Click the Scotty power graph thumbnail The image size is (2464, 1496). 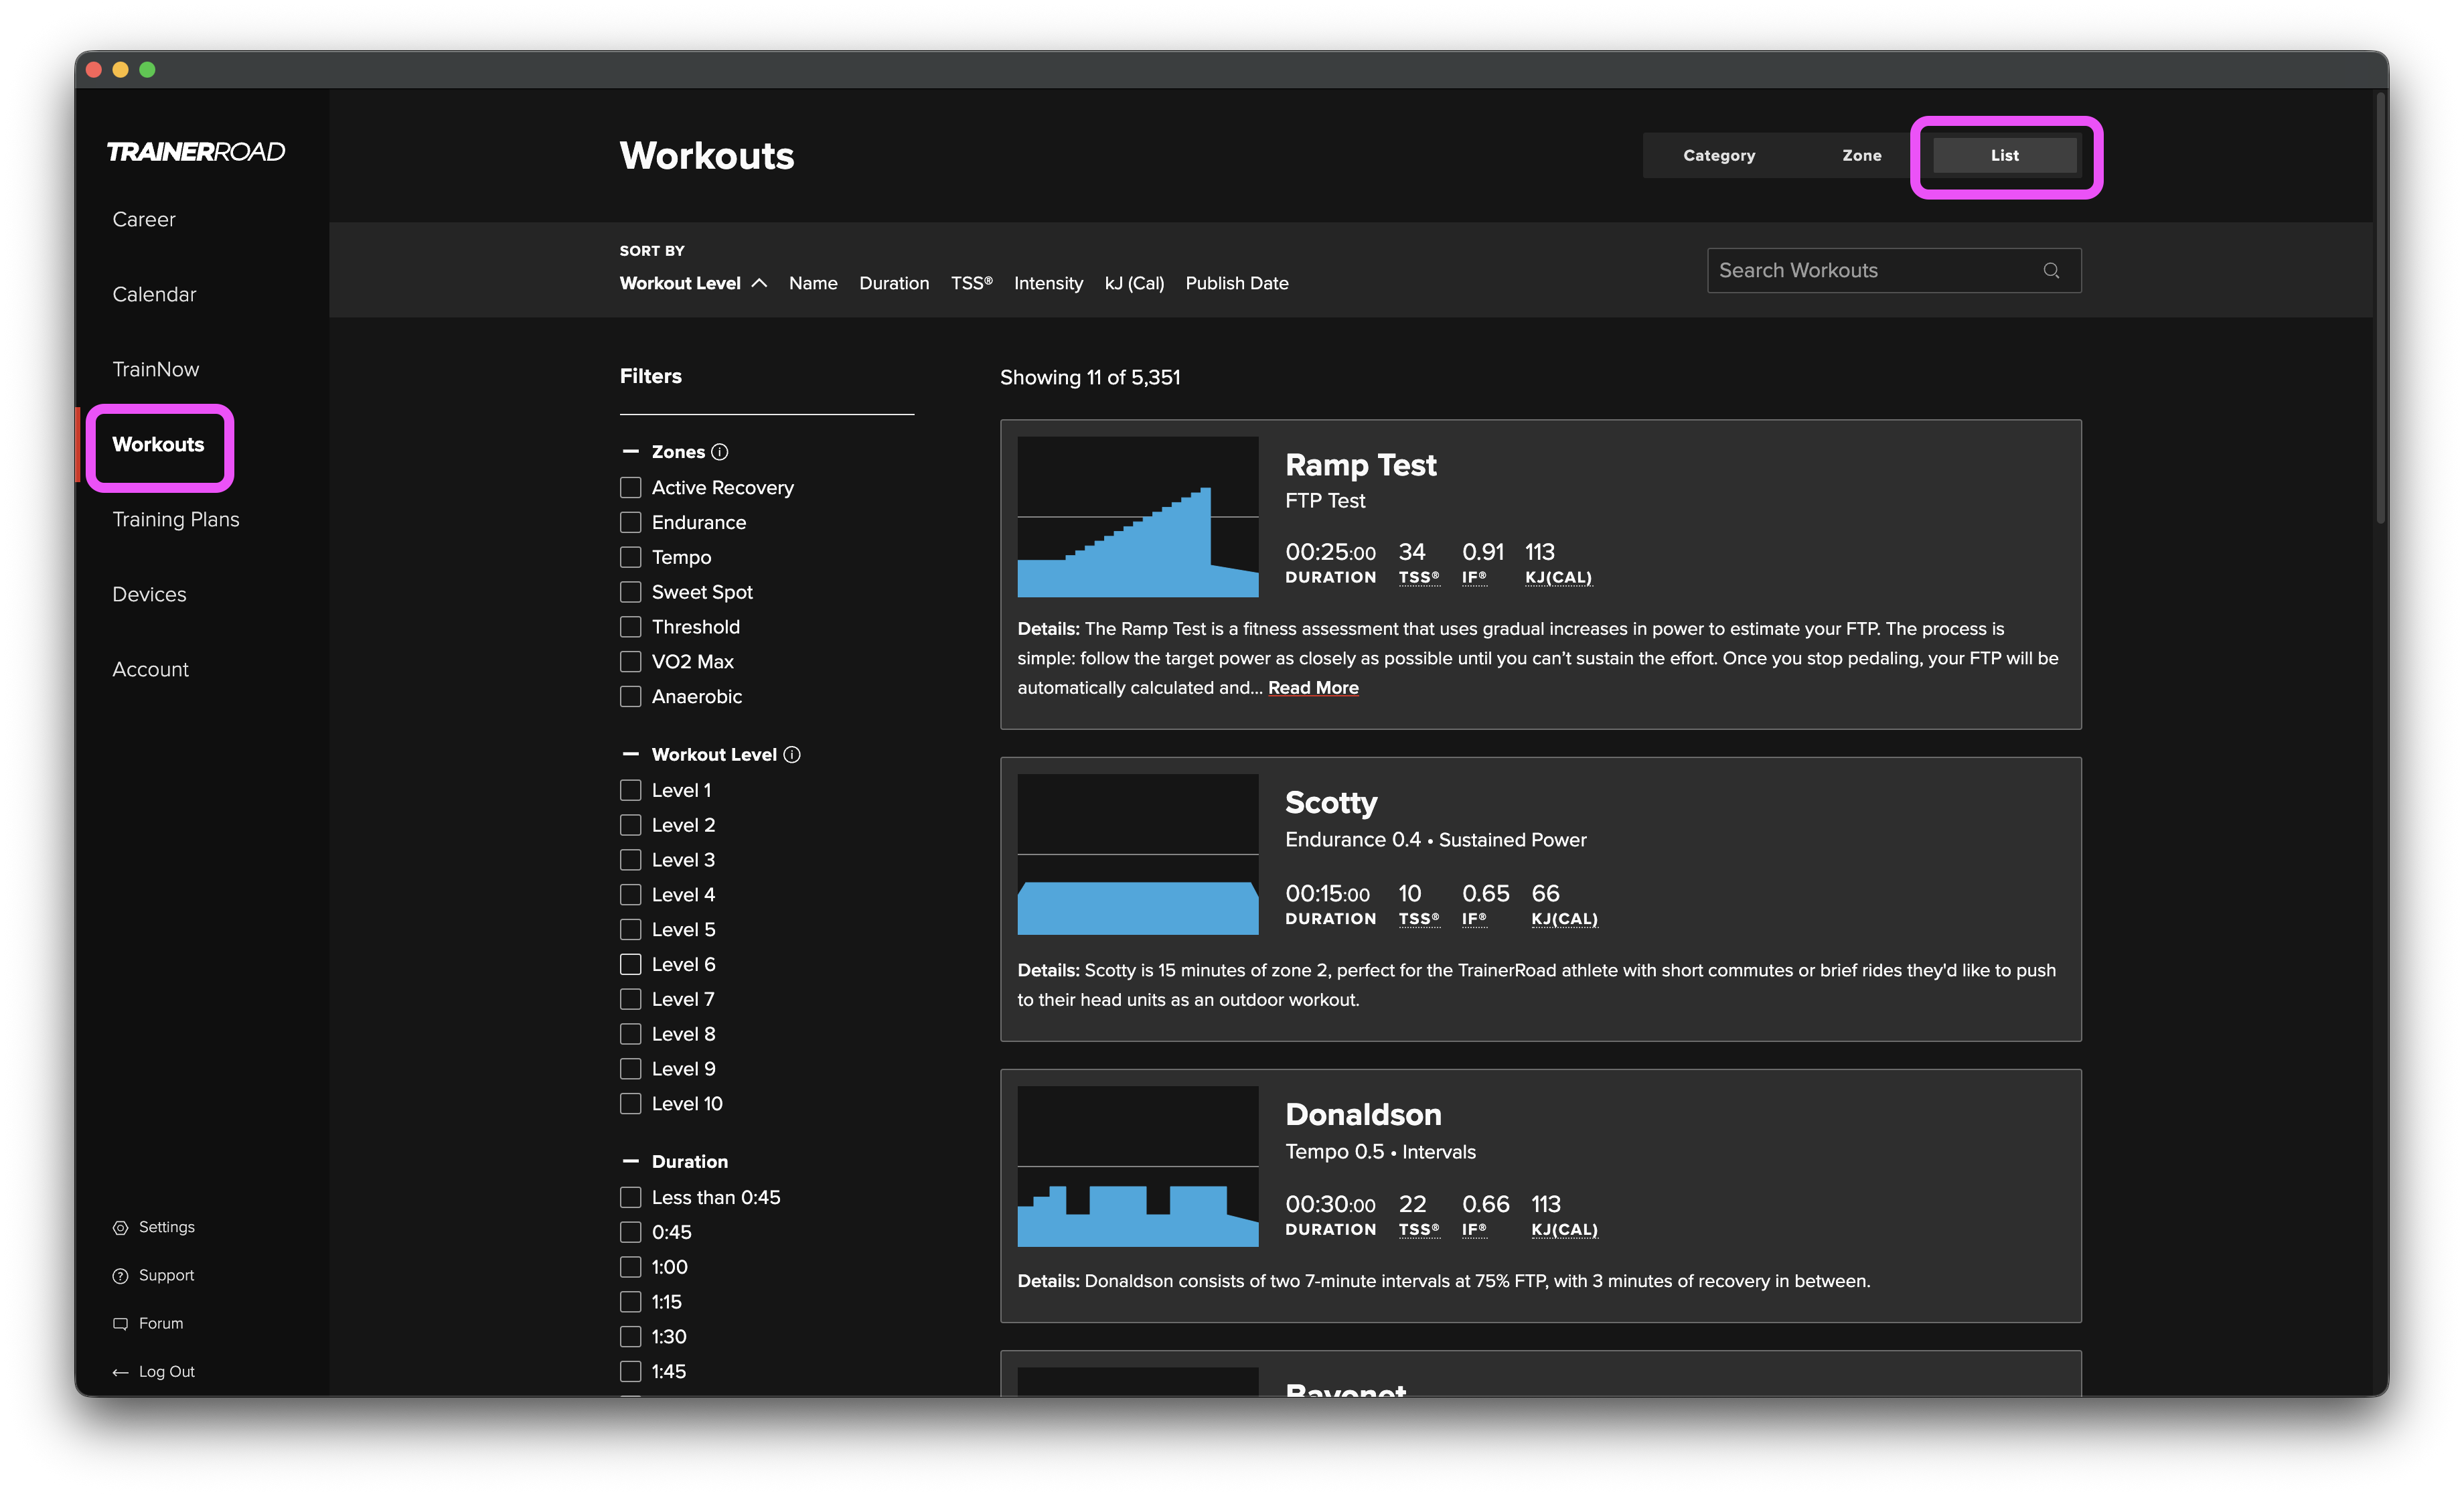[1137, 855]
